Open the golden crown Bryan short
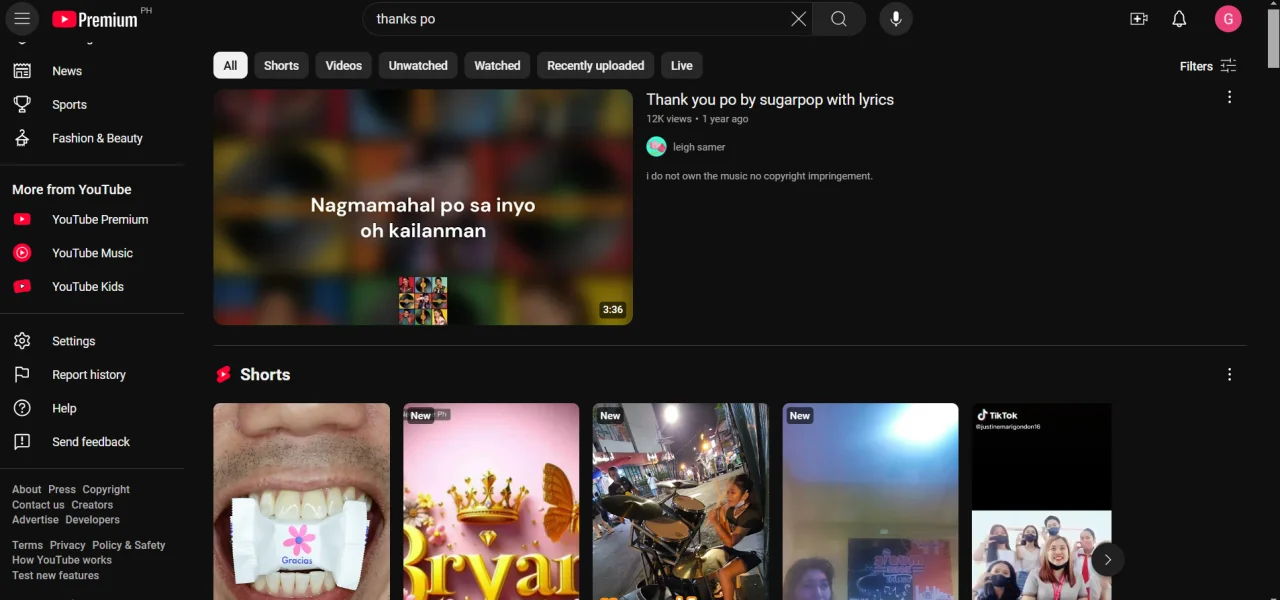1280x600 pixels. (x=491, y=501)
